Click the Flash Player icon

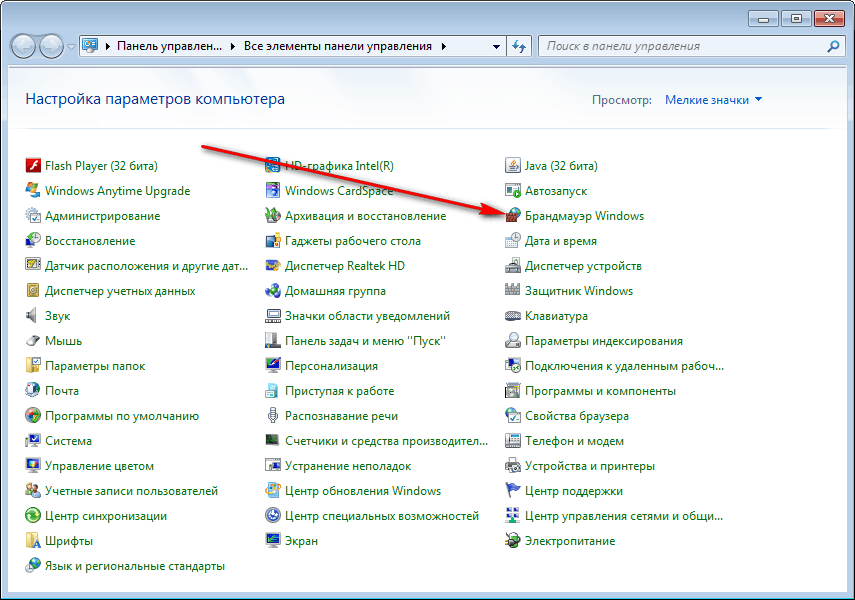click(33, 166)
